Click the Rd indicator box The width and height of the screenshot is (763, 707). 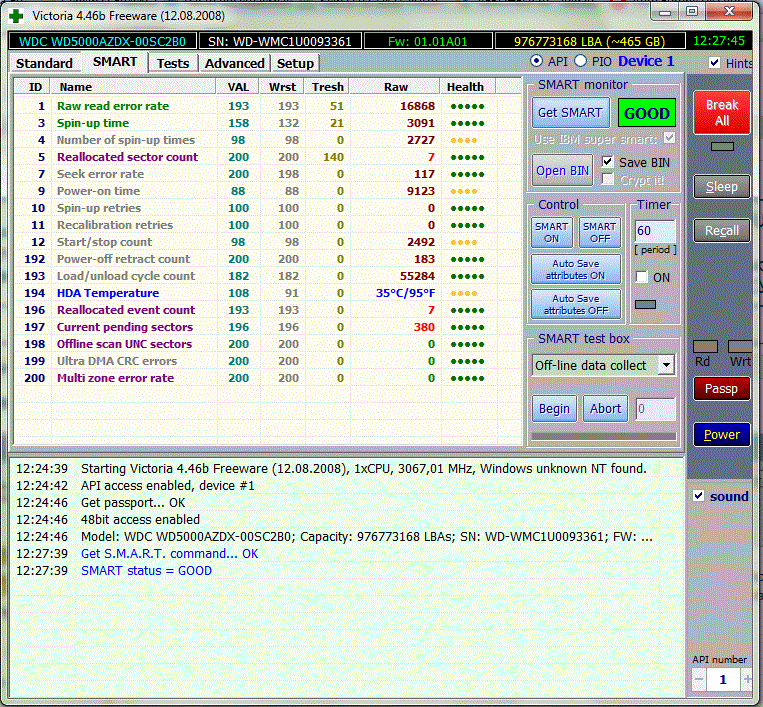705,346
